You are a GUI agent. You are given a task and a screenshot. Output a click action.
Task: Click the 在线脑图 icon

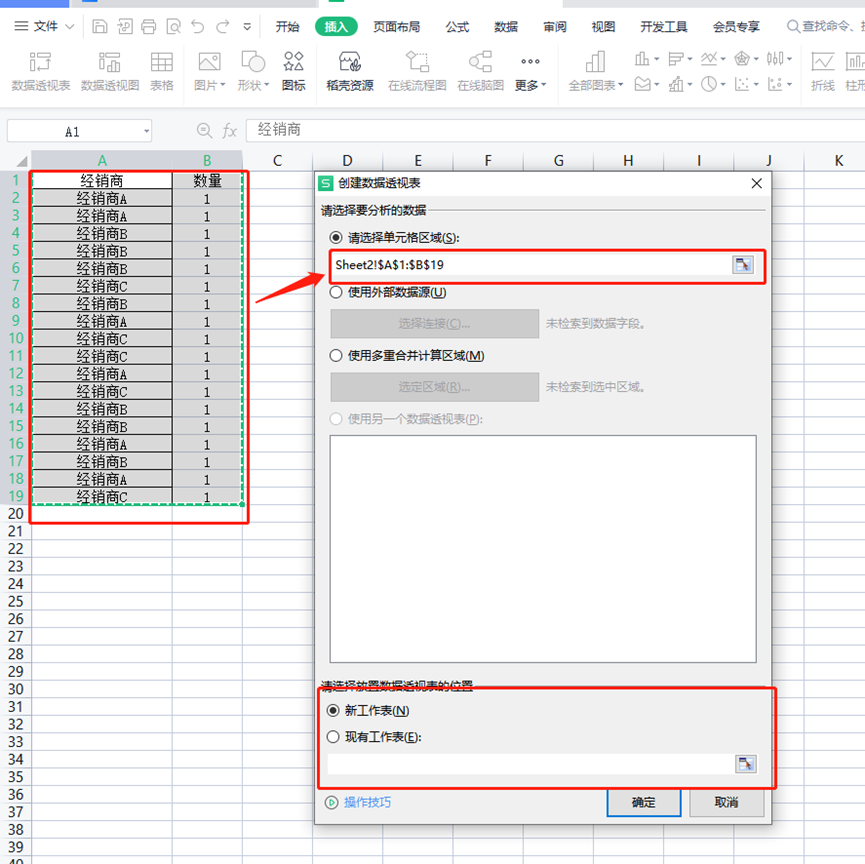click(x=480, y=71)
